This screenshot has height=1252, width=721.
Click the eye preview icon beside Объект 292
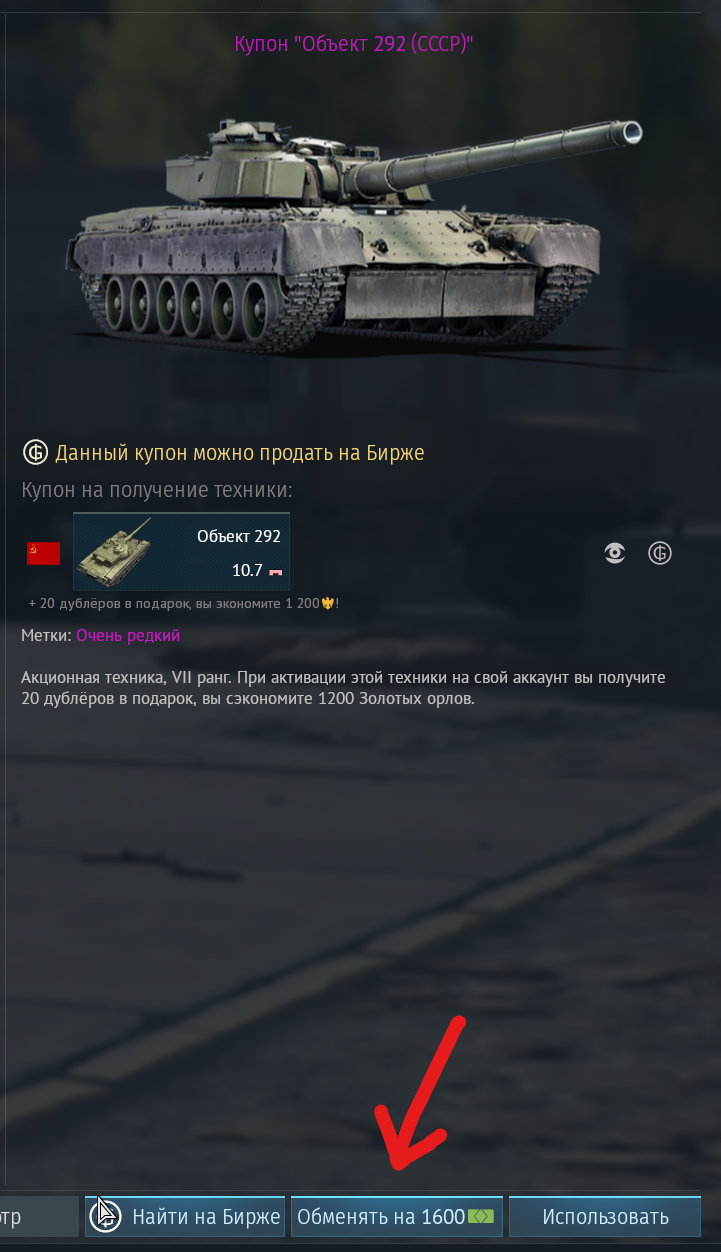(615, 553)
